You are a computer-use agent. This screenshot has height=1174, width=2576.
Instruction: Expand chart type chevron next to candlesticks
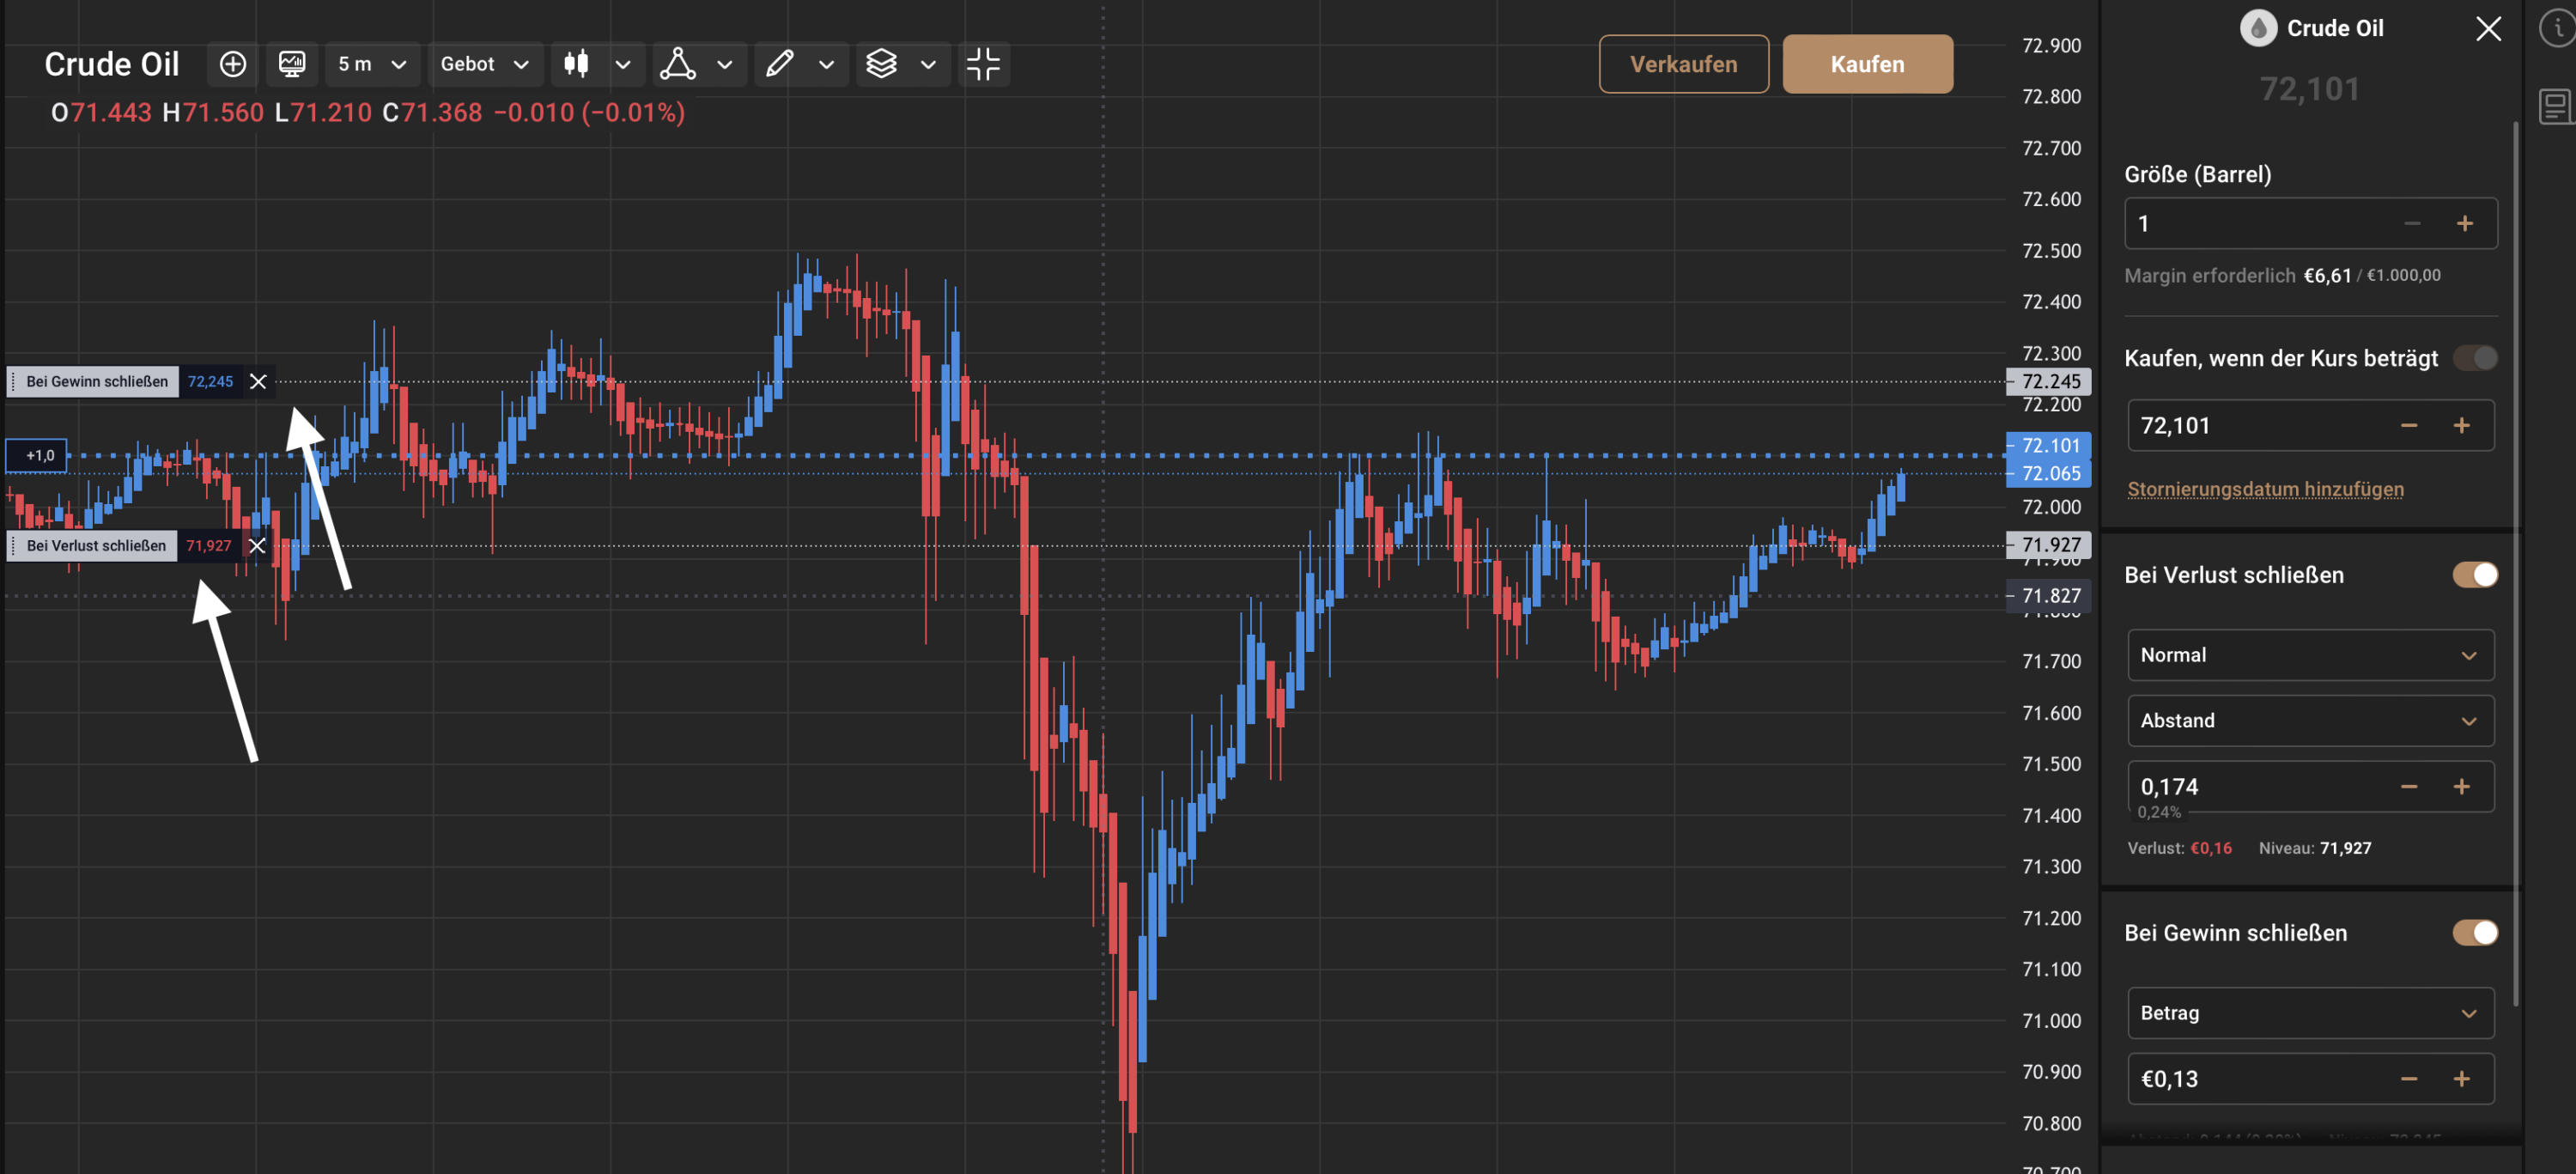(x=622, y=64)
